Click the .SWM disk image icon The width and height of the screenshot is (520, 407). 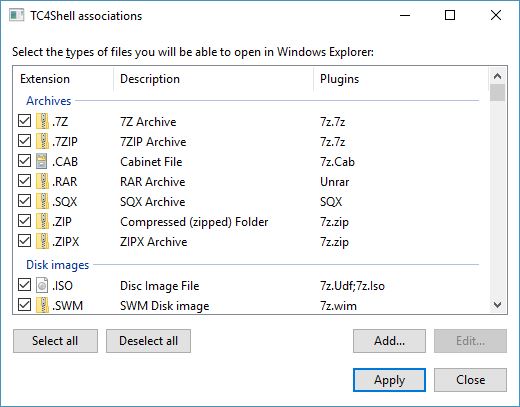(42, 305)
